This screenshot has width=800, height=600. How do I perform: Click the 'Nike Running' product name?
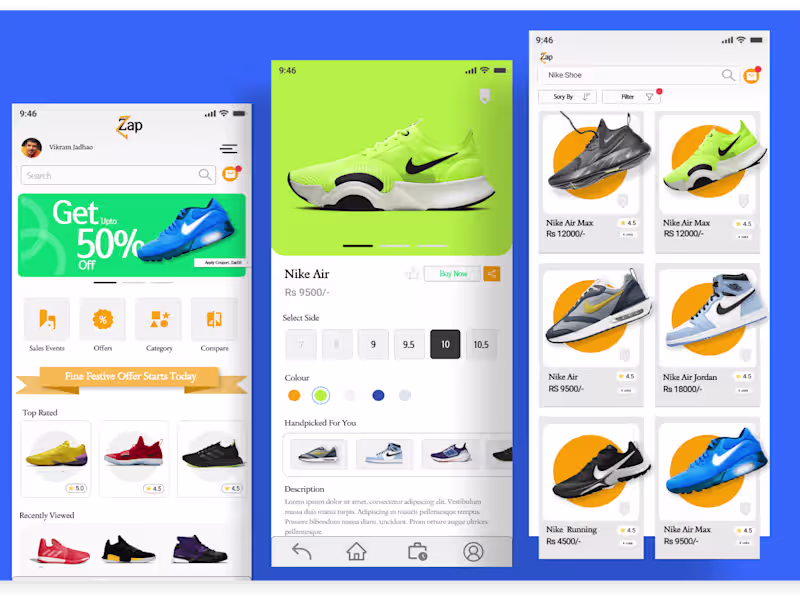click(x=571, y=530)
